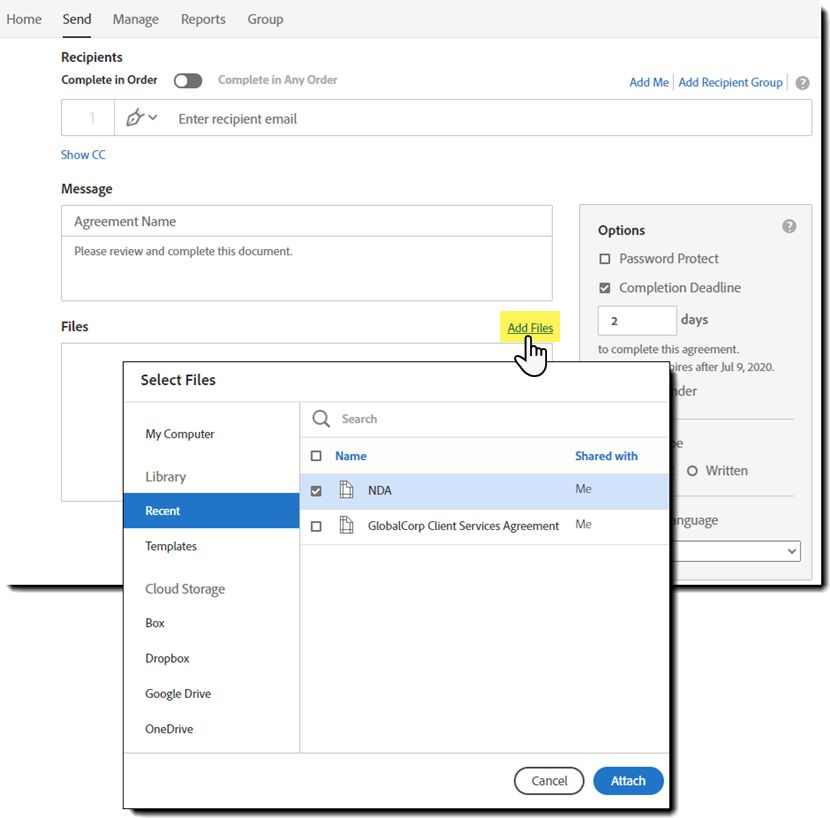830x818 pixels.
Task: Click the Attach button
Action: pos(628,781)
